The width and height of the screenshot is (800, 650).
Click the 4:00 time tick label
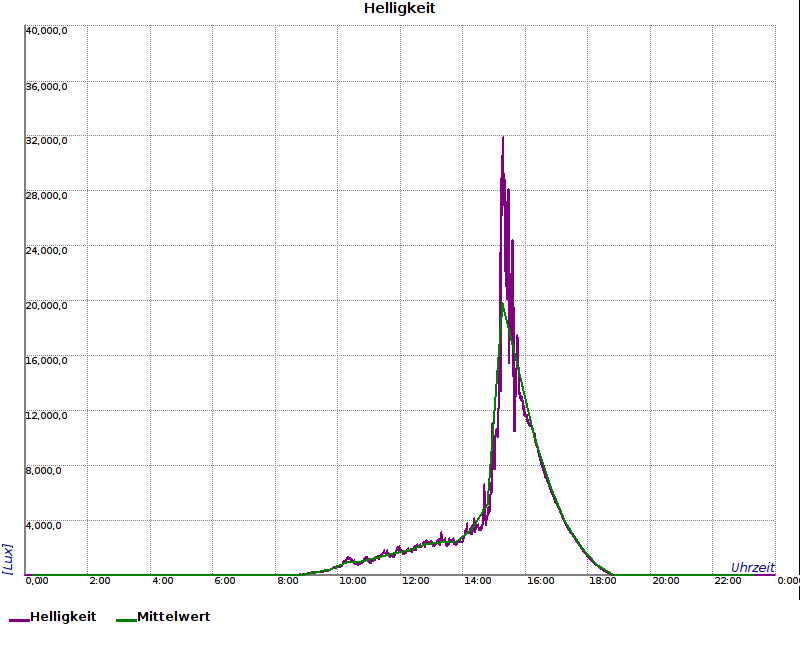pyautogui.click(x=163, y=581)
